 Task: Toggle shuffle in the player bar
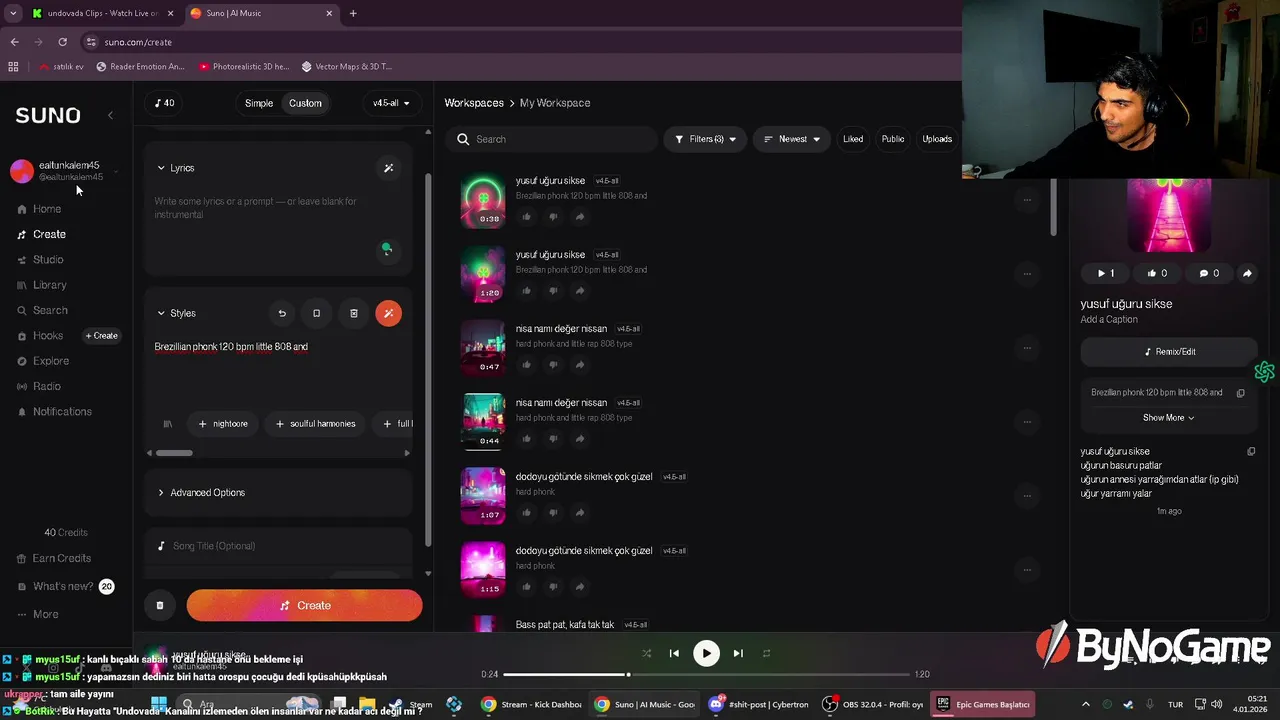pos(646,653)
